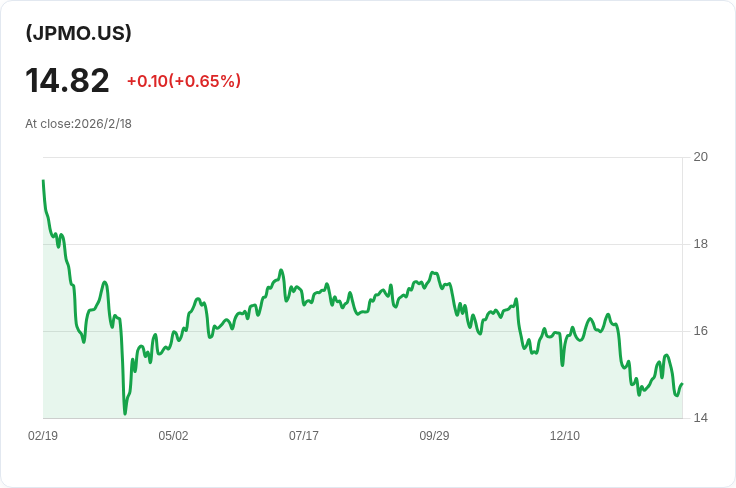This screenshot has height=488, width=736.
Task: Click the 14 y-axis price label
Action: coord(700,418)
